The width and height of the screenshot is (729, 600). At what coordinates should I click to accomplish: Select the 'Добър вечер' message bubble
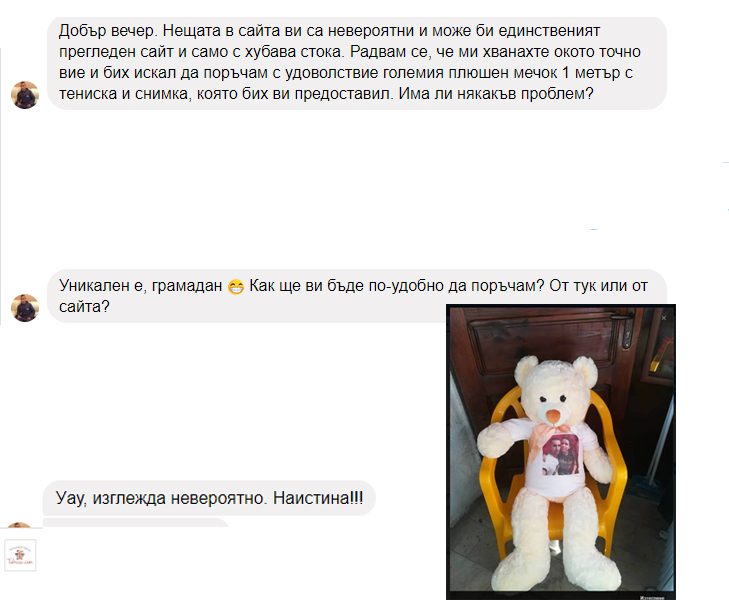357,63
